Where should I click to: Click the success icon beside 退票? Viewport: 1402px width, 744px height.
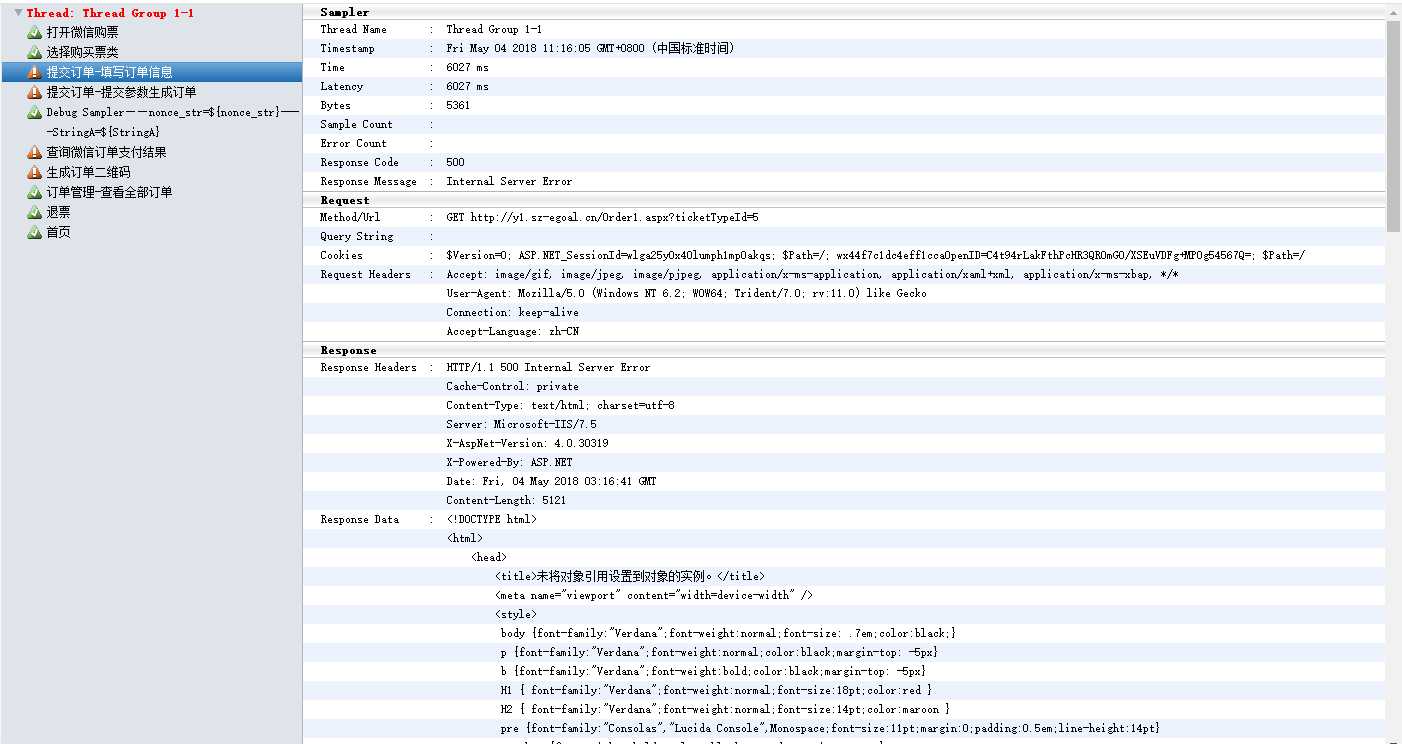tap(35, 212)
